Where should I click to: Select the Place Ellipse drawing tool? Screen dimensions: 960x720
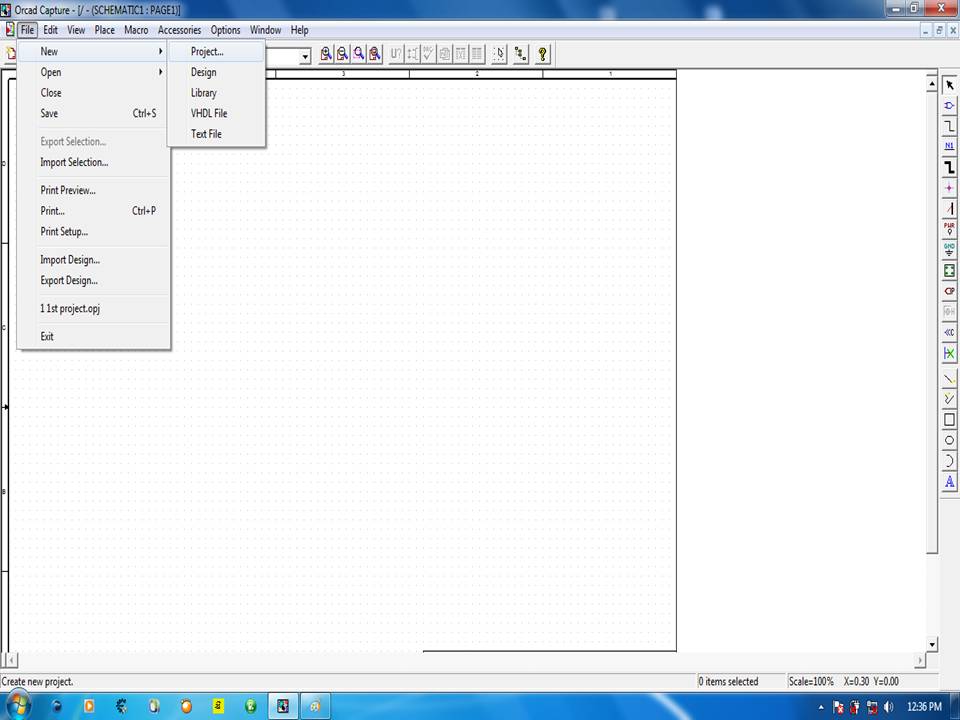coord(949,440)
